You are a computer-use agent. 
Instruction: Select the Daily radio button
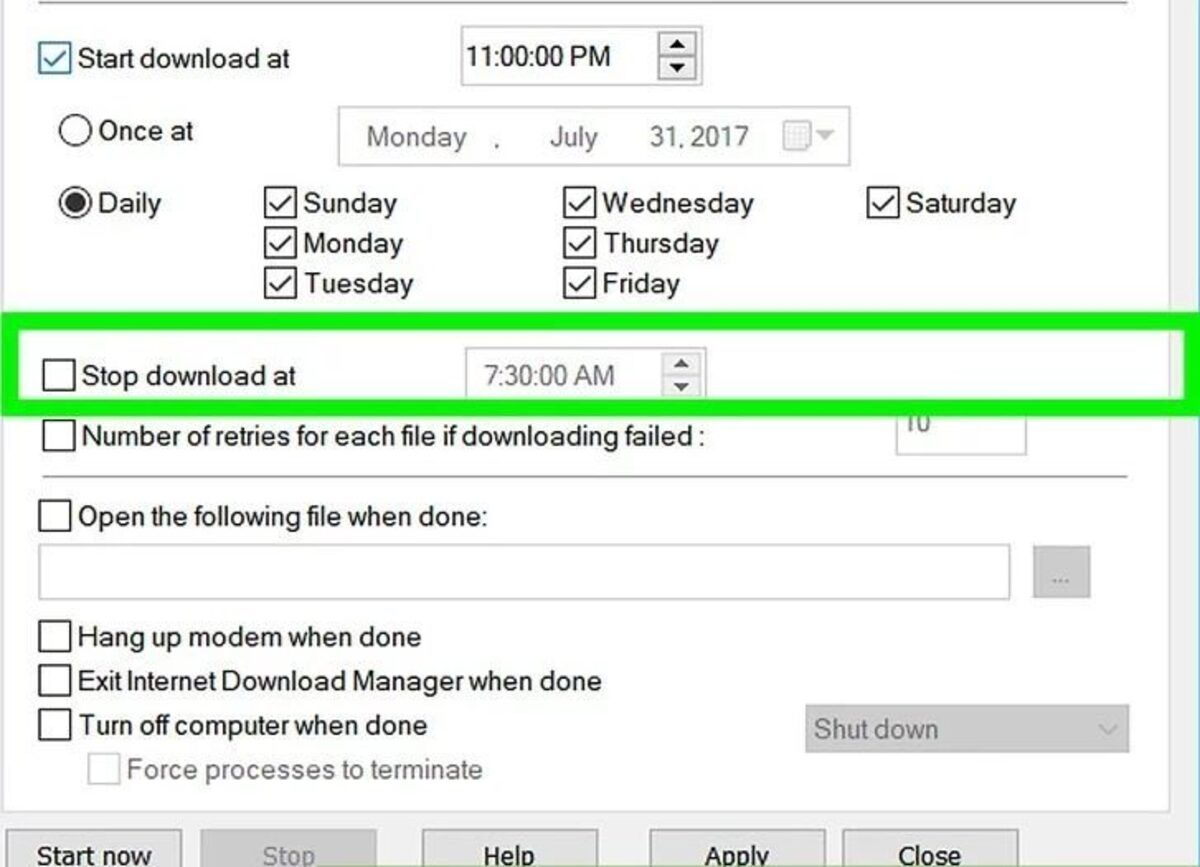coord(75,203)
